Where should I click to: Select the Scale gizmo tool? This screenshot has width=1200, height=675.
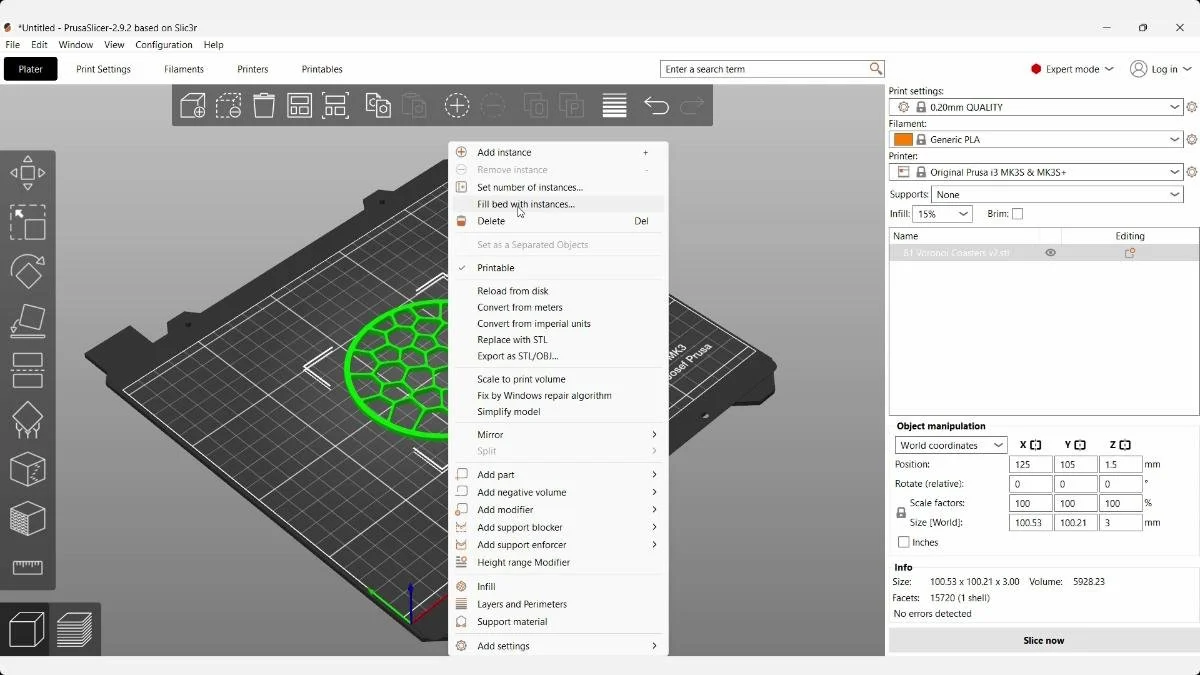27,222
